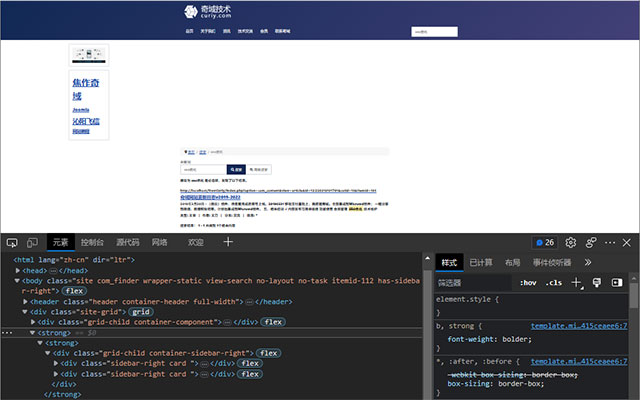Viewport: 640px width, 400px height.
Task: Click the advanced search button beside submit
Action: tap(259, 169)
